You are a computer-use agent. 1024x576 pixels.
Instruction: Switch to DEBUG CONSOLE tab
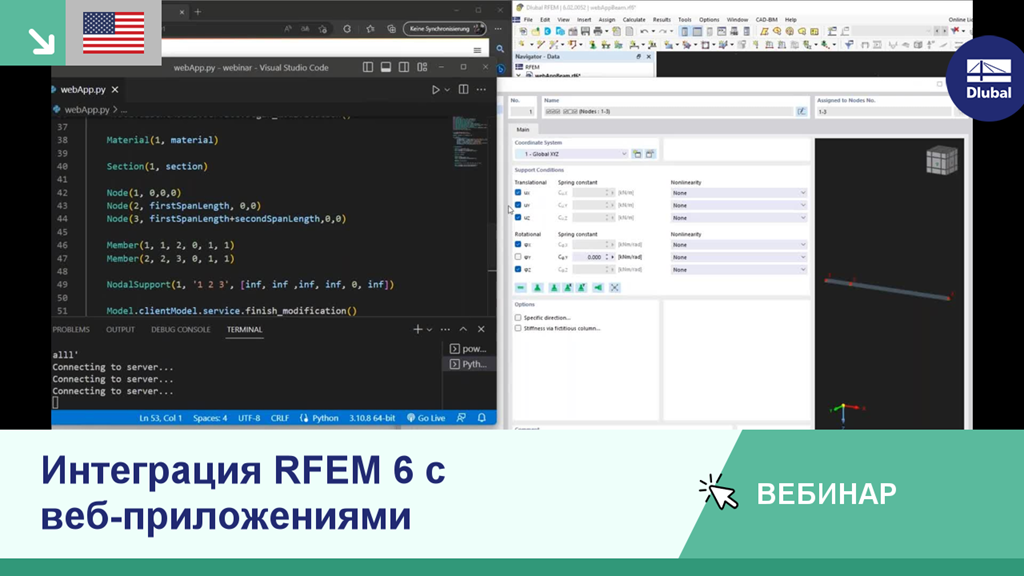pos(181,329)
